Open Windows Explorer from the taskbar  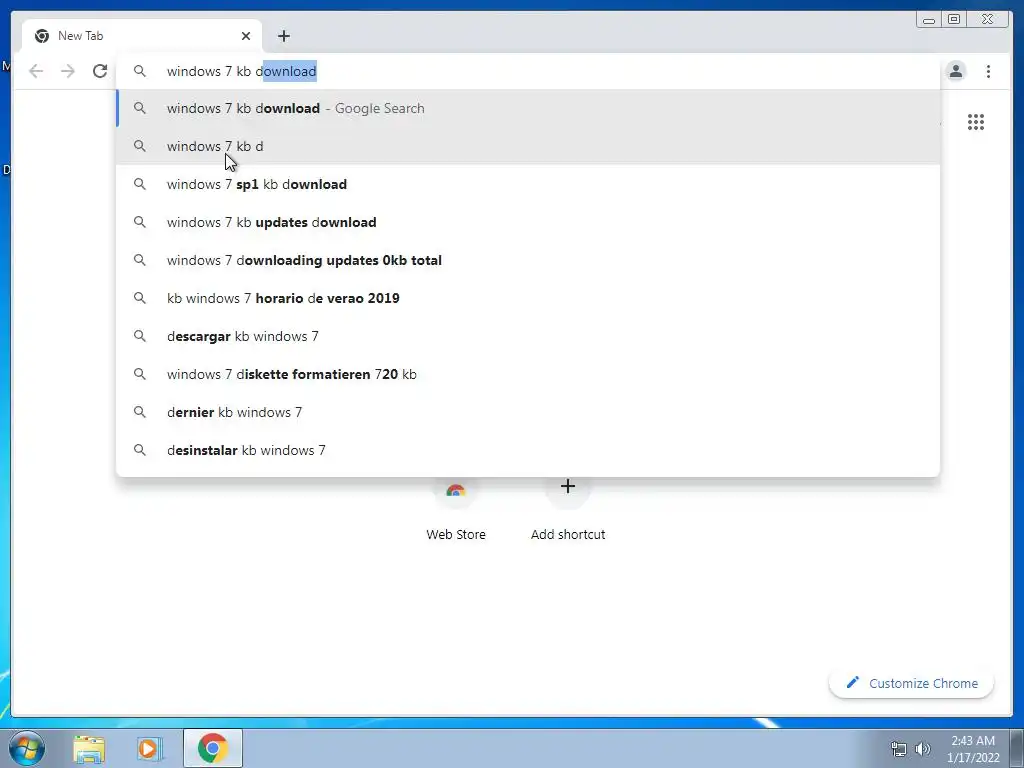pos(89,749)
